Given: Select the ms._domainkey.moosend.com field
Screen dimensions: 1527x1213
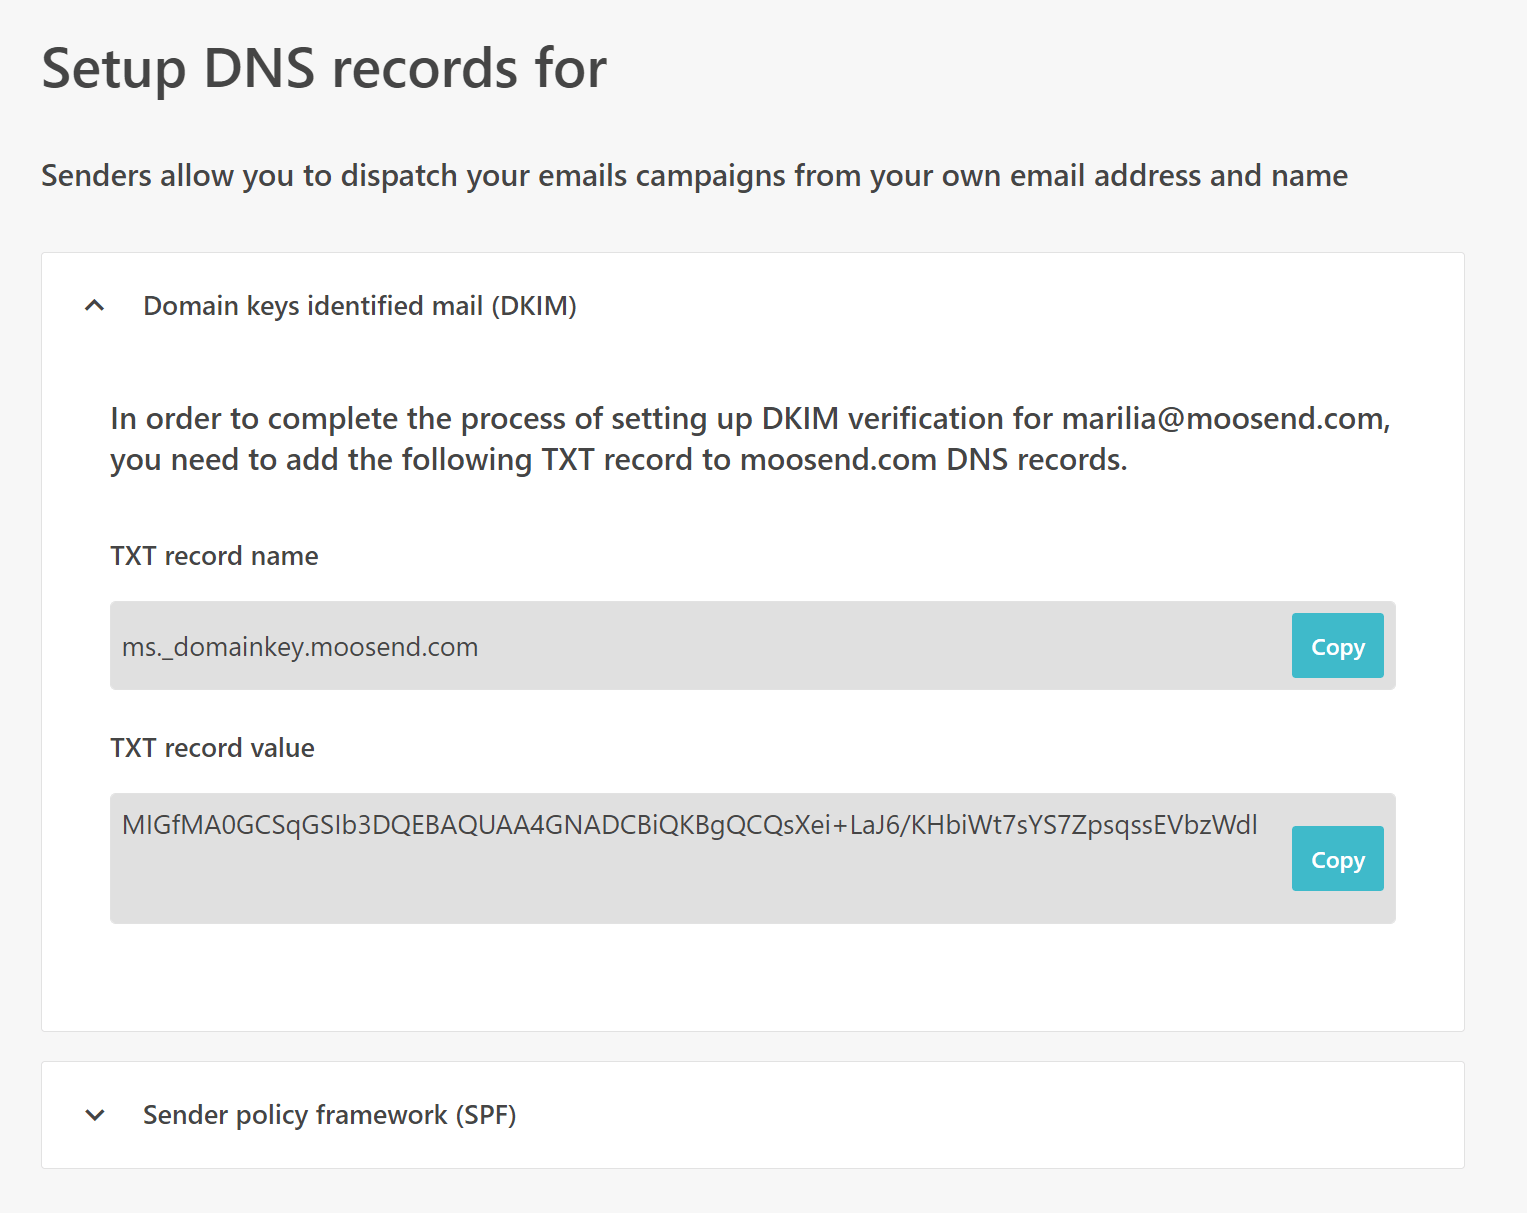Looking at the screenshot, I should tap(752, 646).
